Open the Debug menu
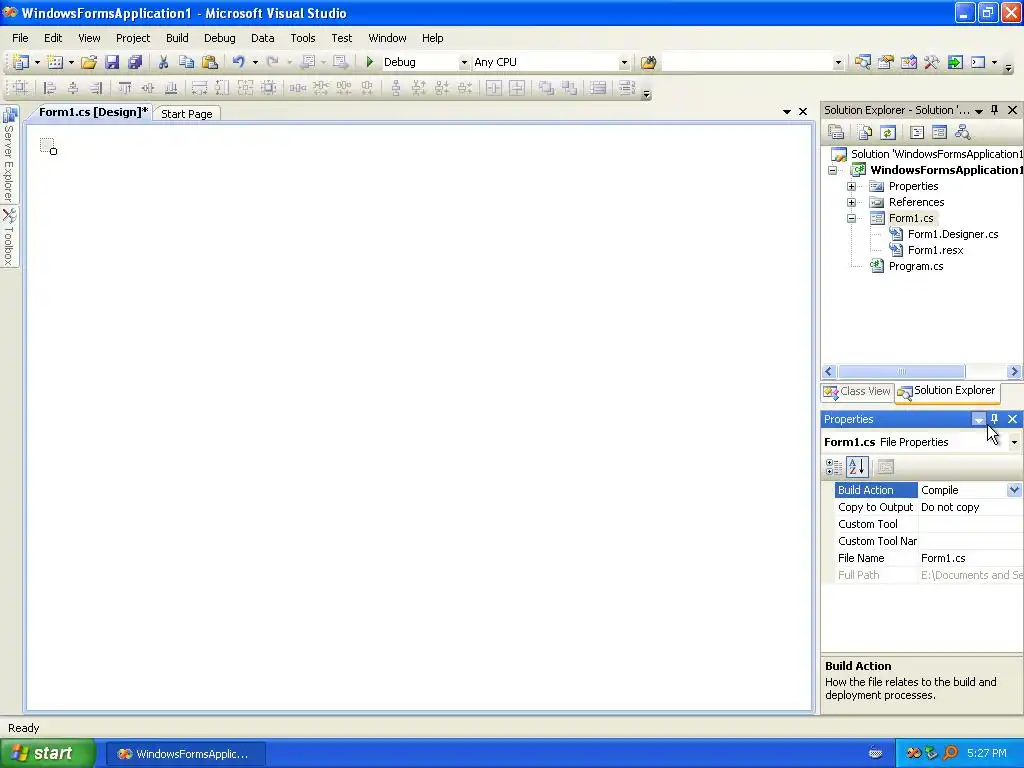 click(219, 38)
